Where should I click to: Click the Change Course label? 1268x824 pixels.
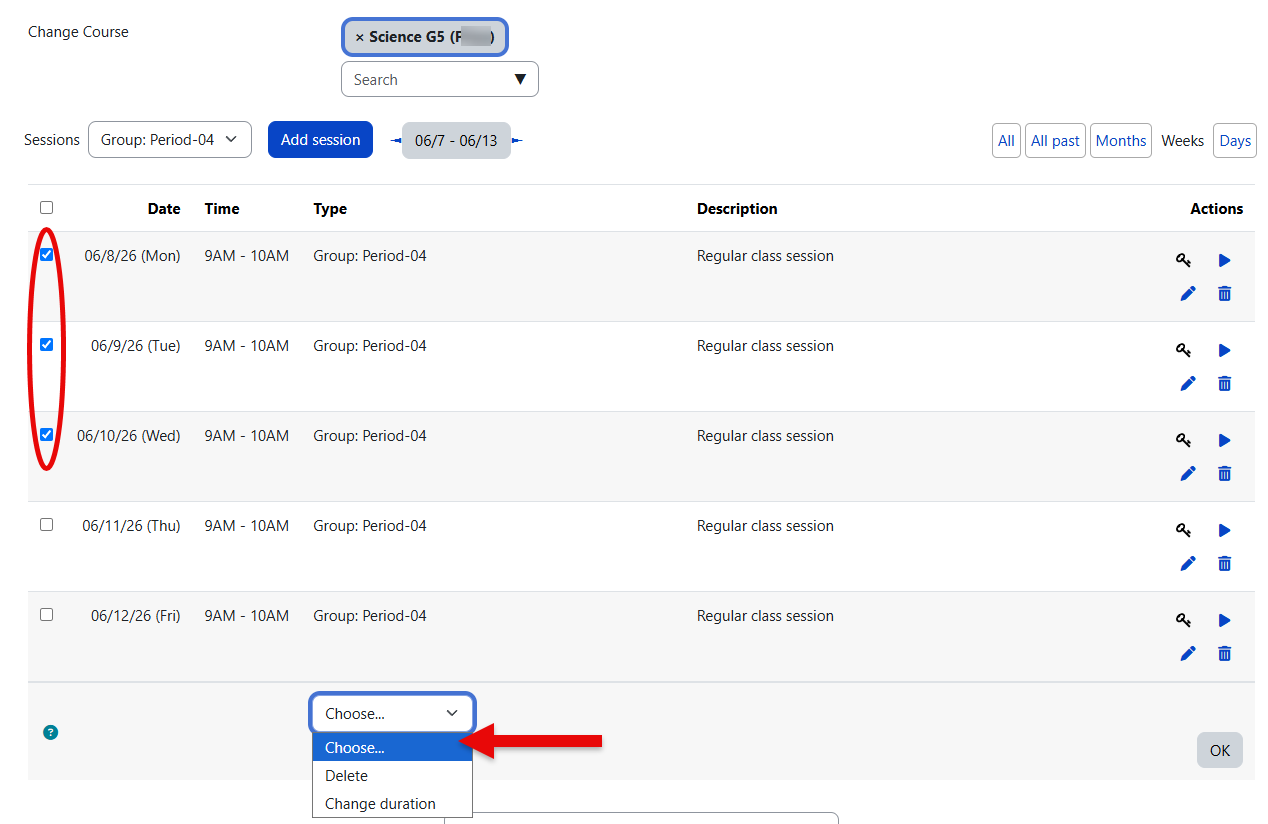78,32
